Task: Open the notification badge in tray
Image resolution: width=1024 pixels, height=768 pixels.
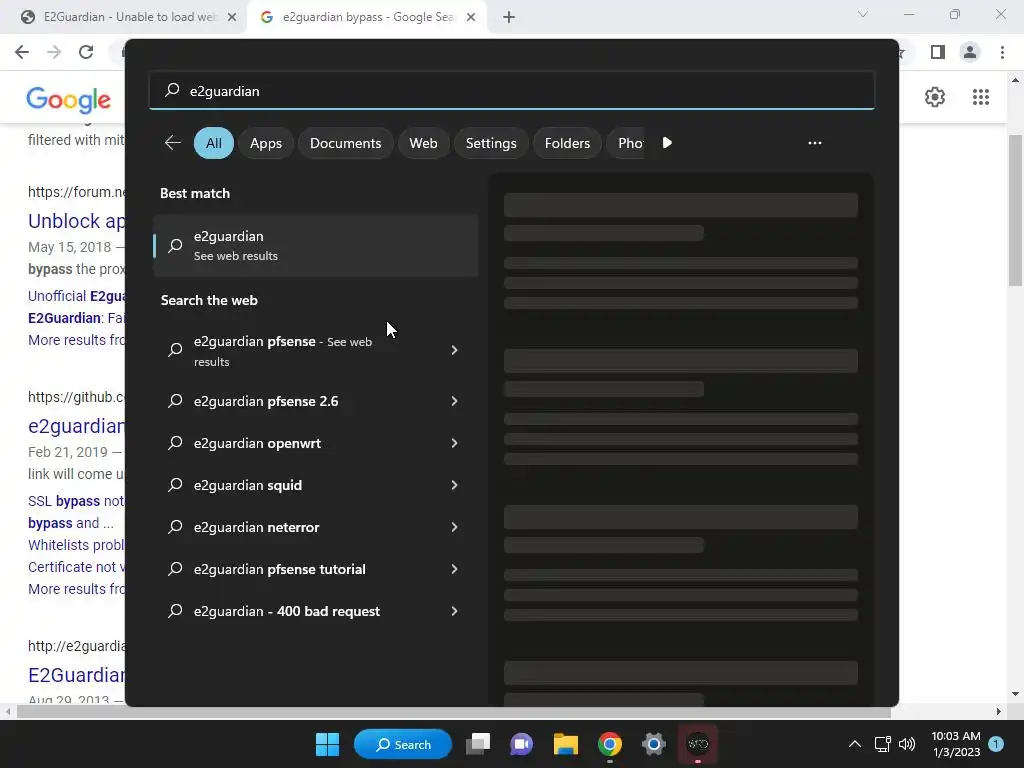Action: click(x=996, y=744)
